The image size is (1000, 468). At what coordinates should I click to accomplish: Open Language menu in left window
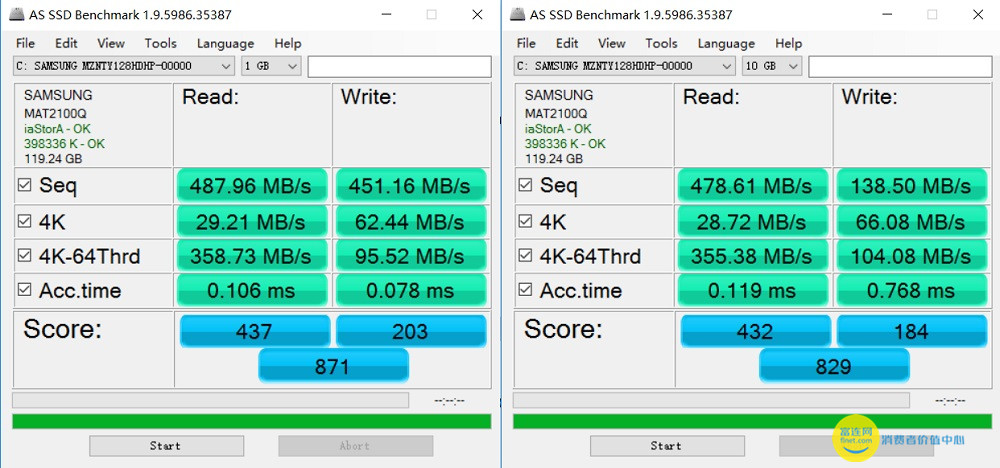(225, 43)
